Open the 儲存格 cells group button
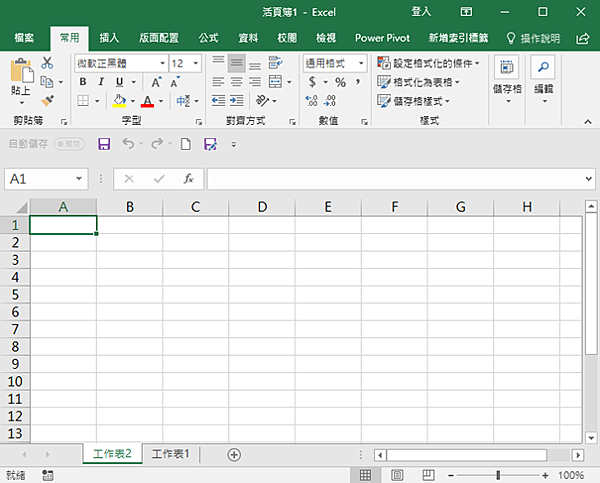Image resolution: width=600 pixels, height=483 pixels. 507,80
